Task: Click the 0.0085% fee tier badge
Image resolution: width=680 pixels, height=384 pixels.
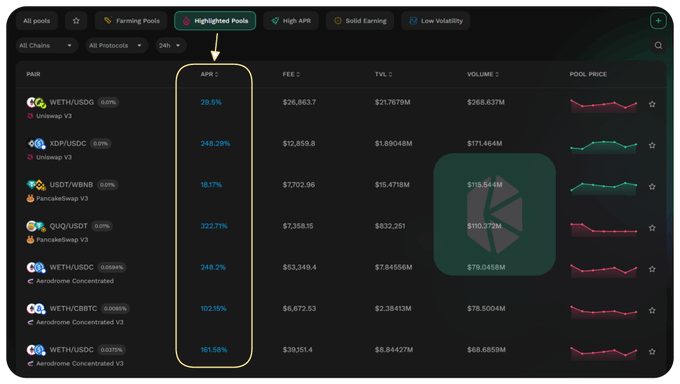Action: point(115,309)
